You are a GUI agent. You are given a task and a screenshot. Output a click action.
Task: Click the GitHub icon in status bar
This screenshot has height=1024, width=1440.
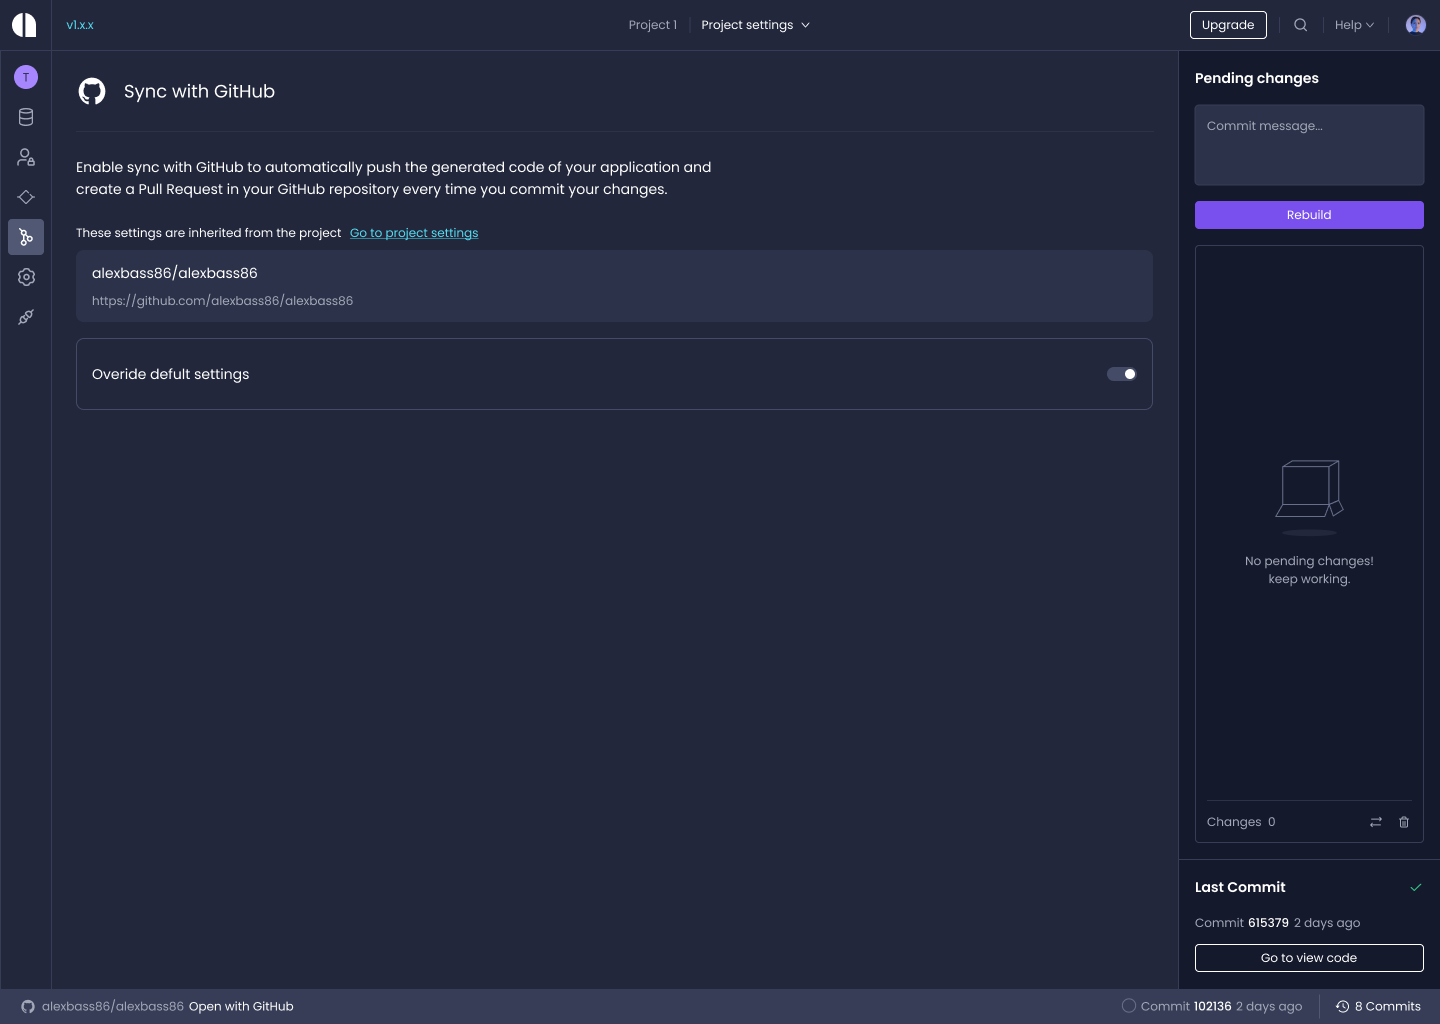pyautogui.click(x=28, y=1007)
